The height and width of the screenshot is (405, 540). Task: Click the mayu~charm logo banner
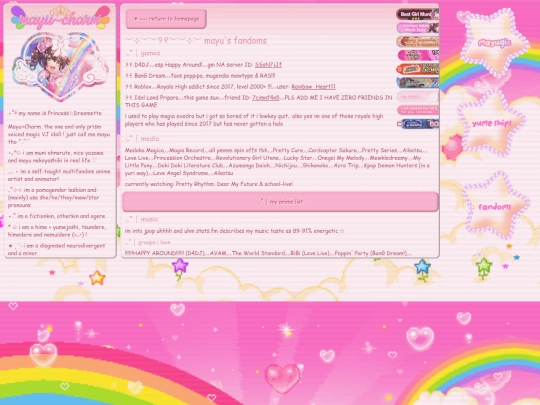[x=60, y=18]
